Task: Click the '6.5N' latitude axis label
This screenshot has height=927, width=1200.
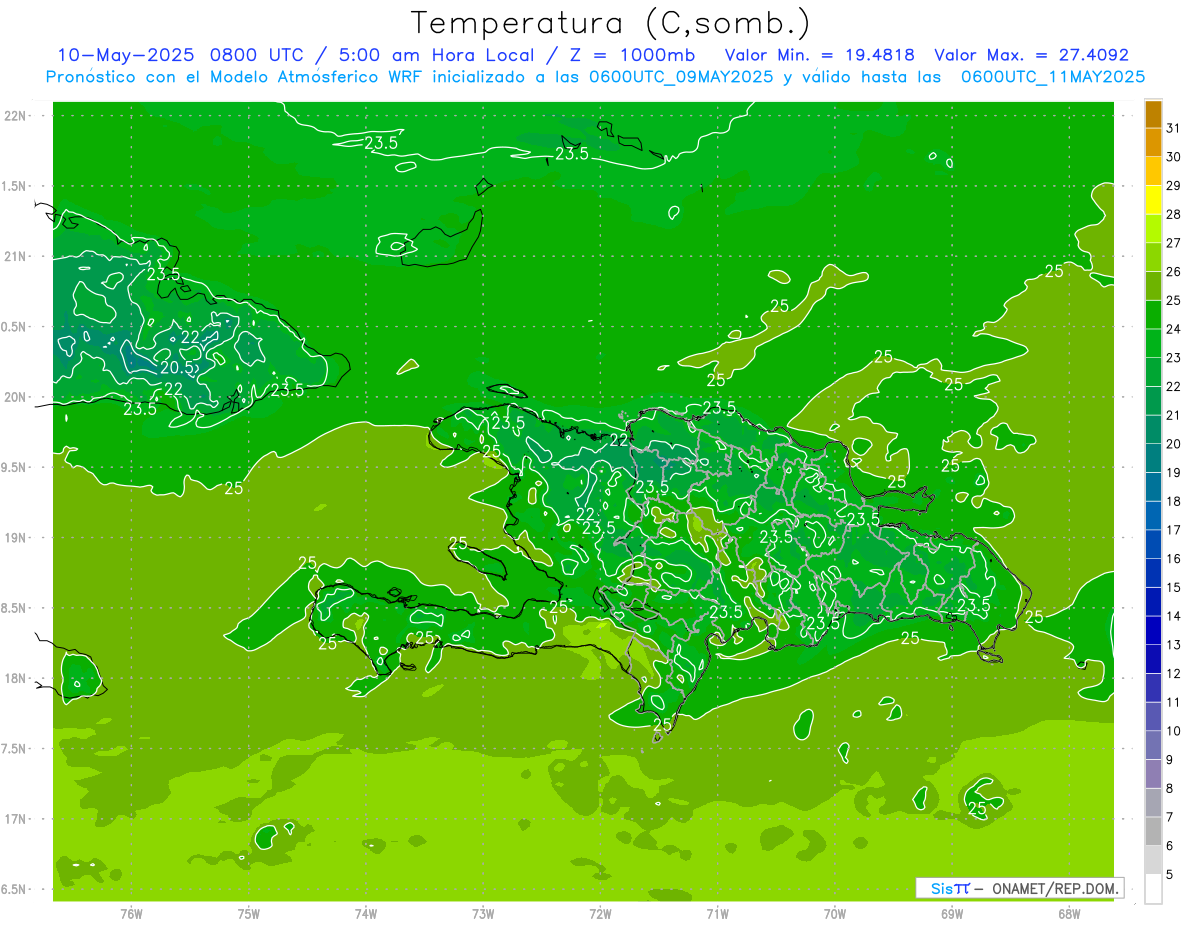Action: (x=15, y=890)
